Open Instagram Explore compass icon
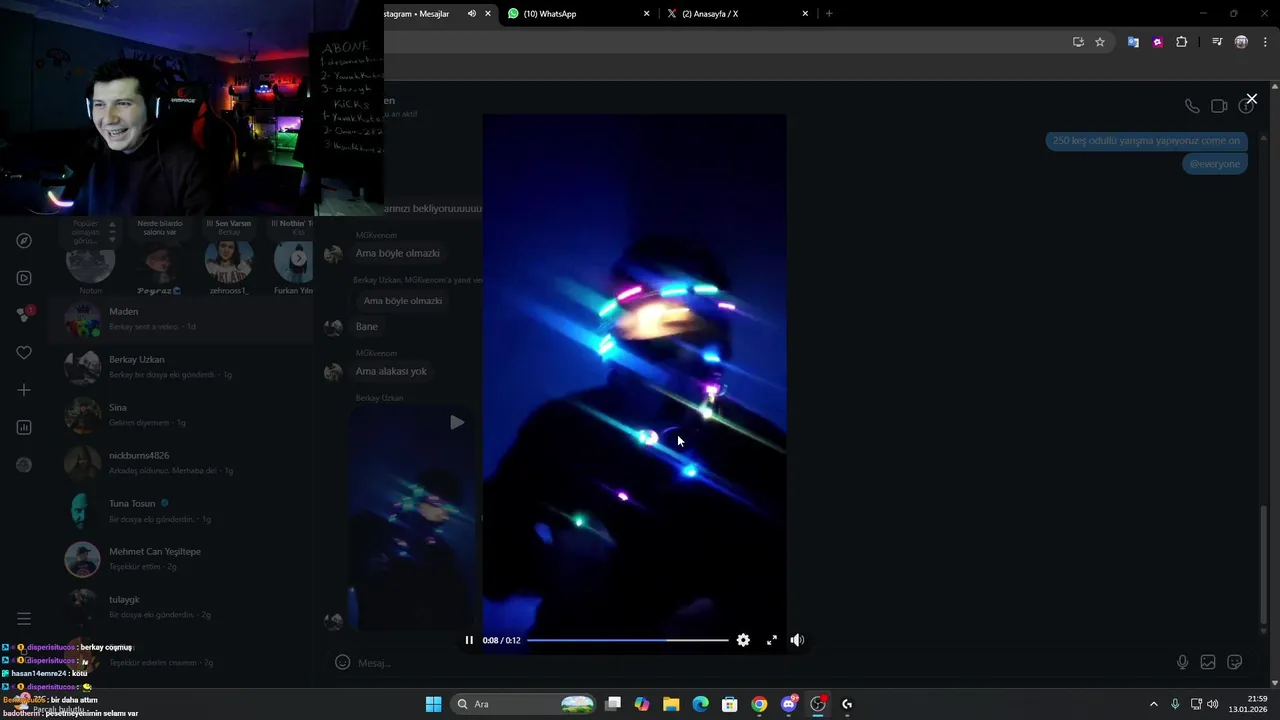This screenshot has width=1280, height=720. 24,241
